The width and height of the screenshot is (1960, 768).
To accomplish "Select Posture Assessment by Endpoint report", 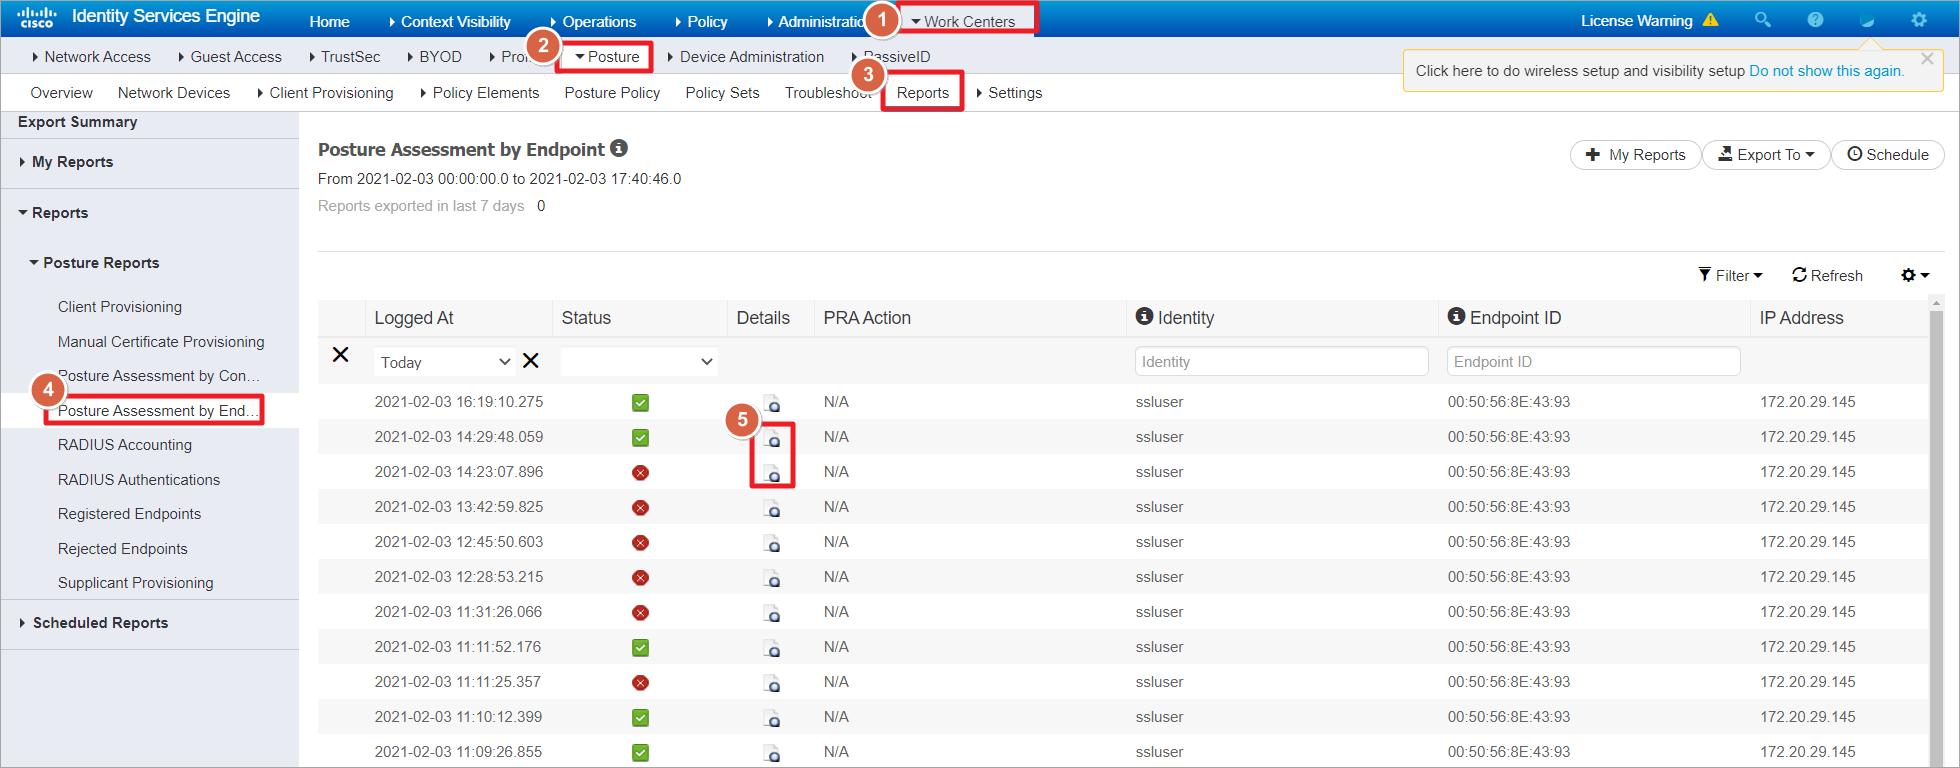I will pyautogui.click(x=158, y=411).
